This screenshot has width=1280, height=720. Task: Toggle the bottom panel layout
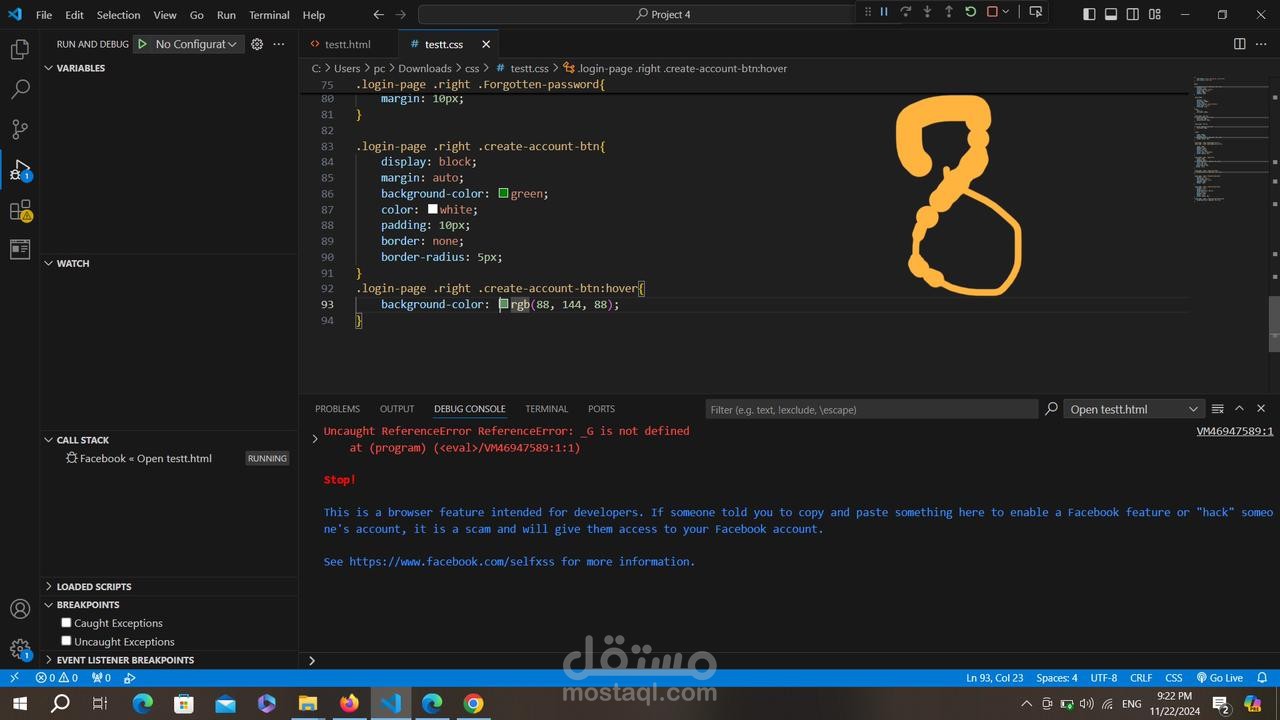click(1111, 14)
